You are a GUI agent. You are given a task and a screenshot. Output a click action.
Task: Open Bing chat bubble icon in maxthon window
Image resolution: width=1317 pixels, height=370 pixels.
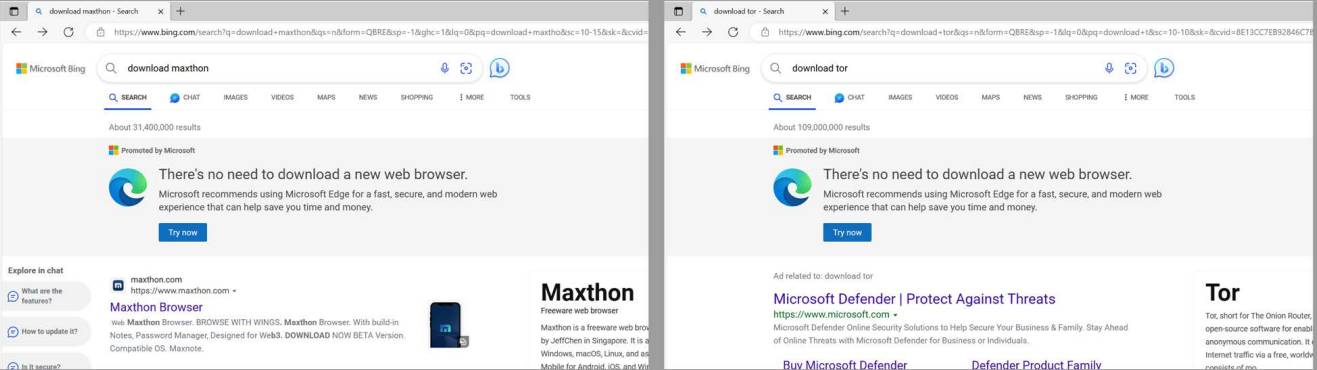pyautogui.click(x=499, y=68)
